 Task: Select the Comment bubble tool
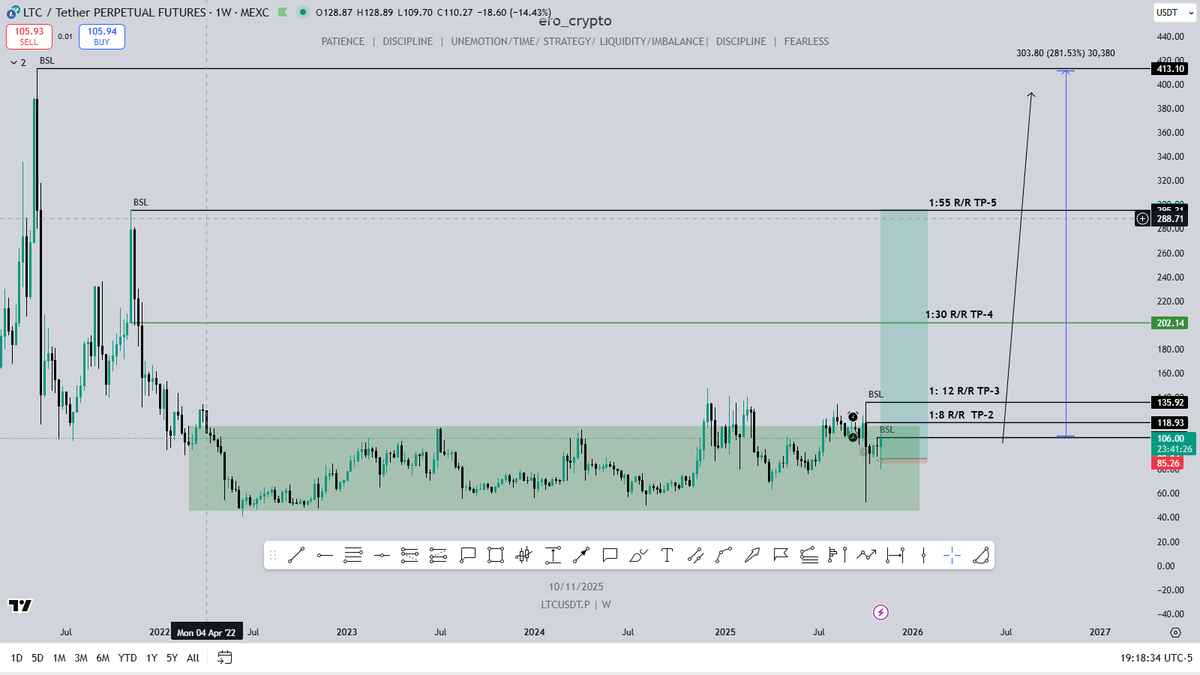click(610, 555)
